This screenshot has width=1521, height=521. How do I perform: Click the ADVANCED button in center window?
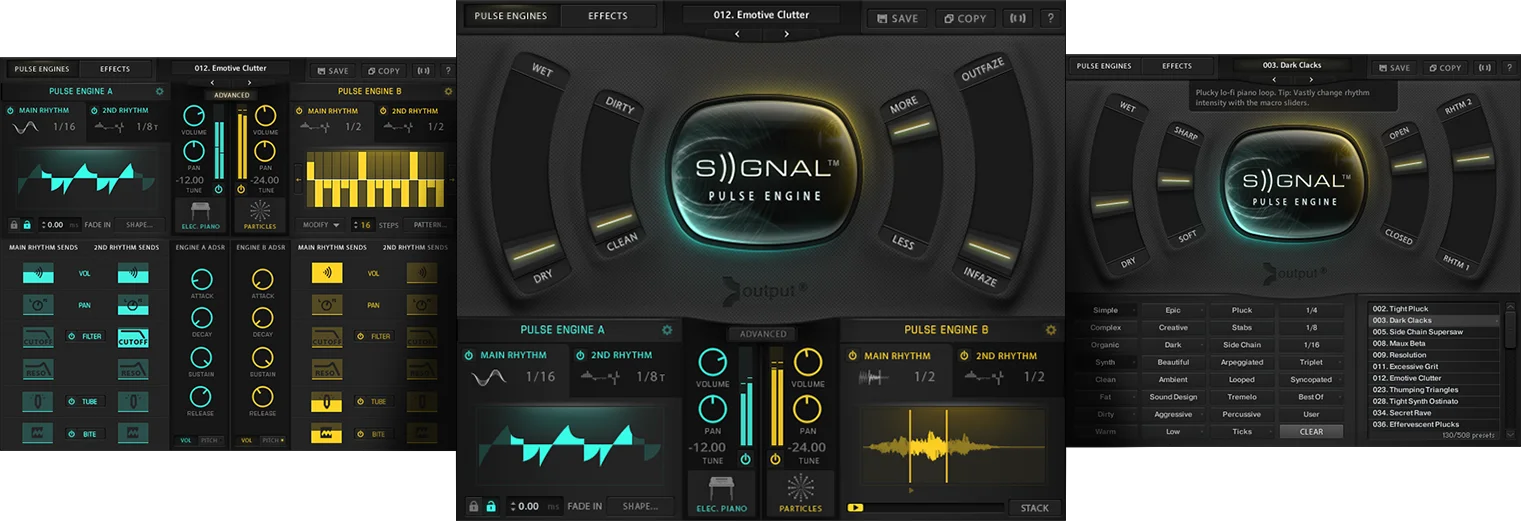coord(762,334)
